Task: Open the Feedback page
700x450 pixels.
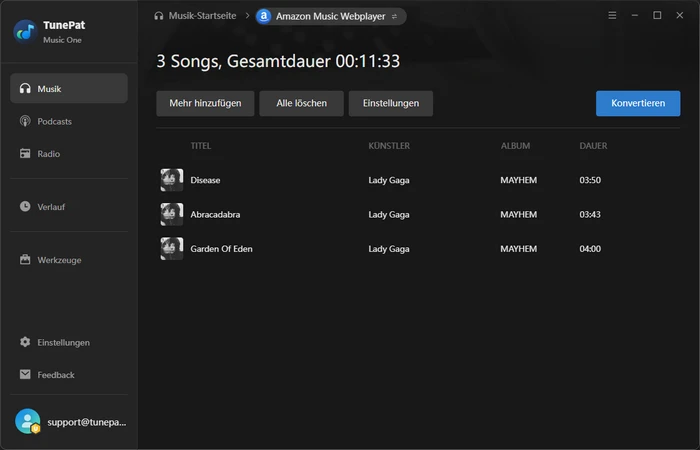Action: pyautogui.click(x=69, y=375)
